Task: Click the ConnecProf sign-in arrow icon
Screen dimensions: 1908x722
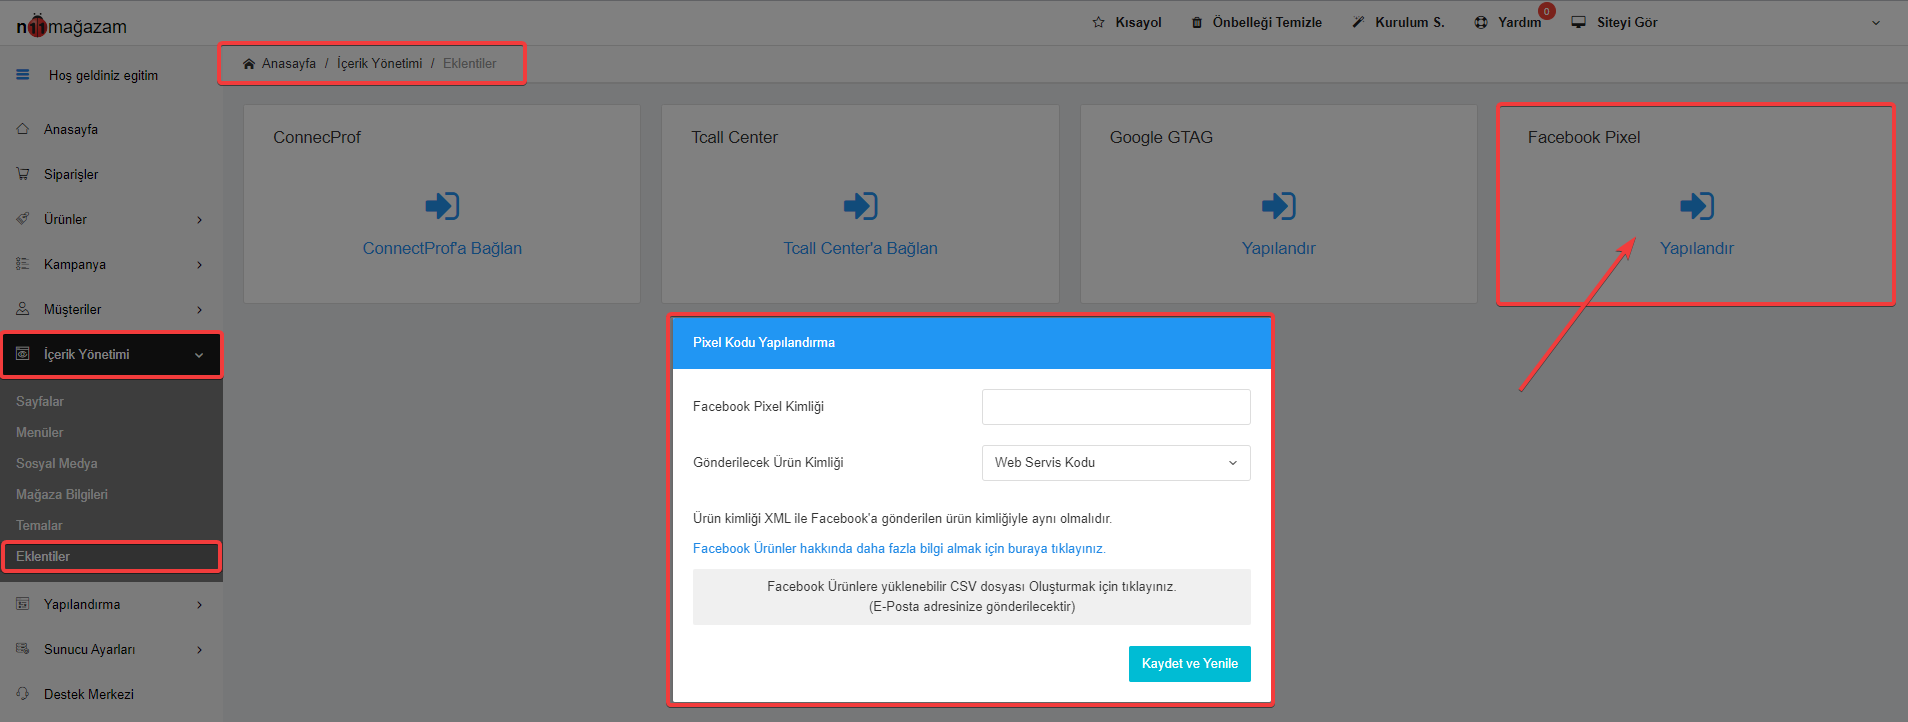Action: (442, 206)
